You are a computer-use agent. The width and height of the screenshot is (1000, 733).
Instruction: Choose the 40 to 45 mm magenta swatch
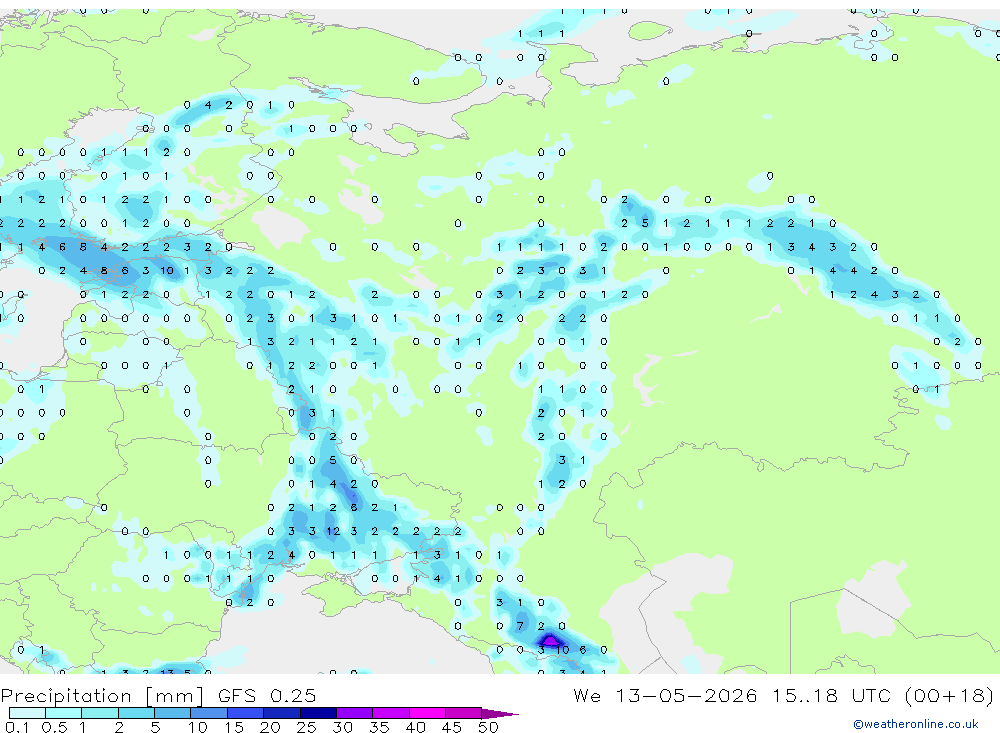[427, 713]
